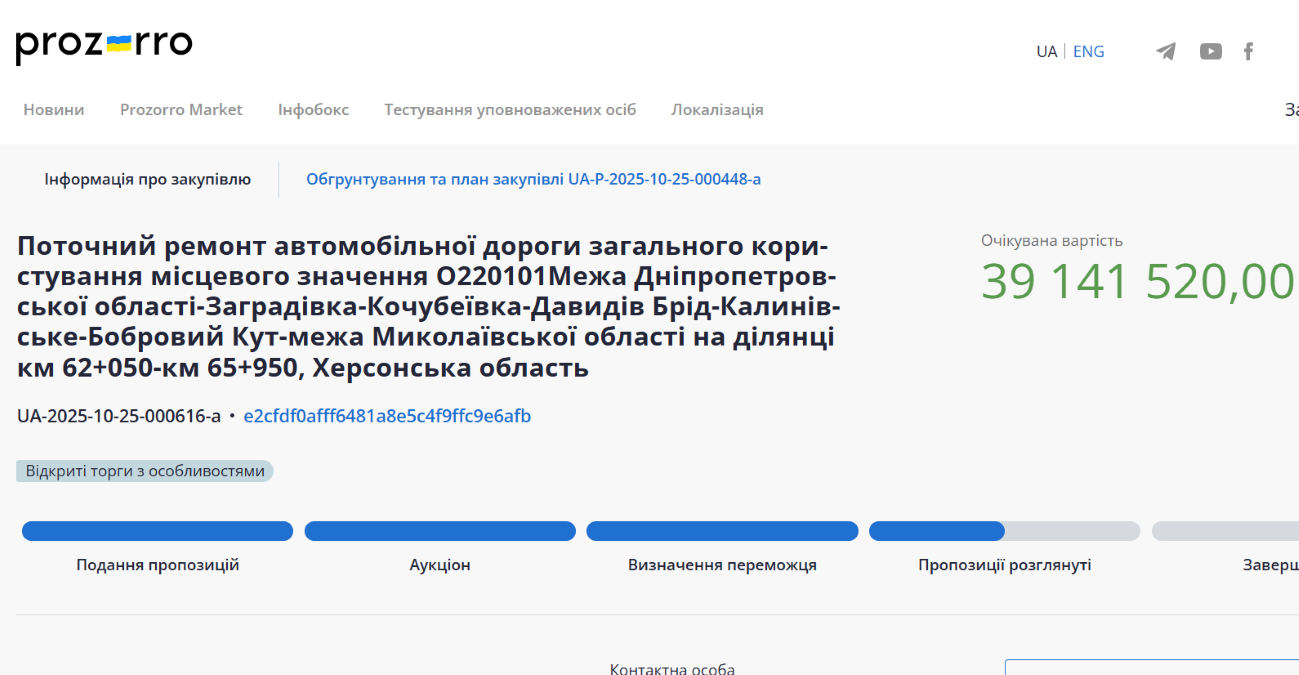1299x675 pixels.
Task: Click the Відкриті торги з особливостями badge
Action: pos(145,471)
